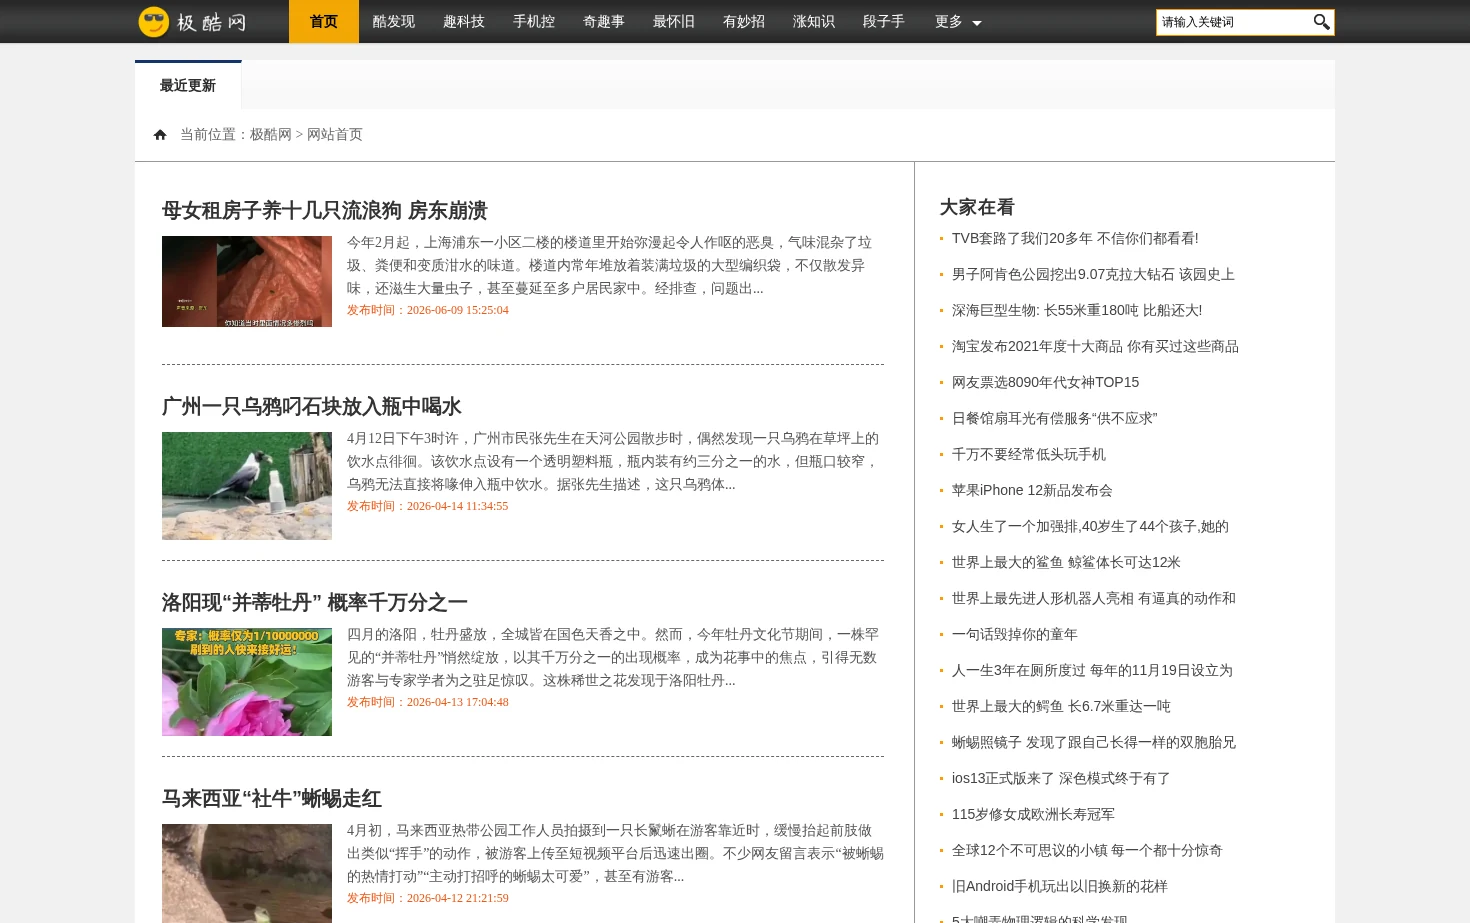
Task: Open 千万不要经常低头玩手机 link
Action: tap(1029, 454)
